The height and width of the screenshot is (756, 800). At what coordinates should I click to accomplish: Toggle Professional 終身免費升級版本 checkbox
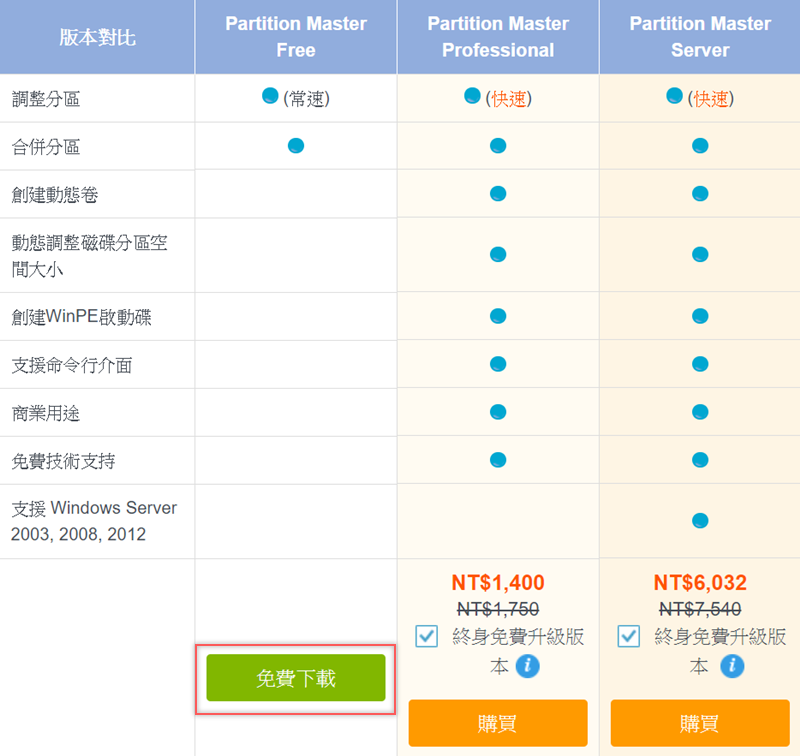[x=427, y=636]
